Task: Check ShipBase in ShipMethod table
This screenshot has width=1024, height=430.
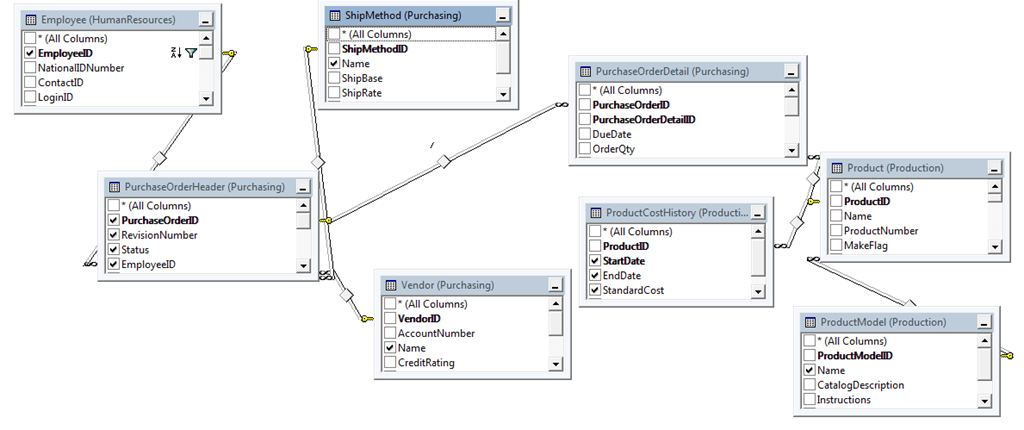Action: 334,78
